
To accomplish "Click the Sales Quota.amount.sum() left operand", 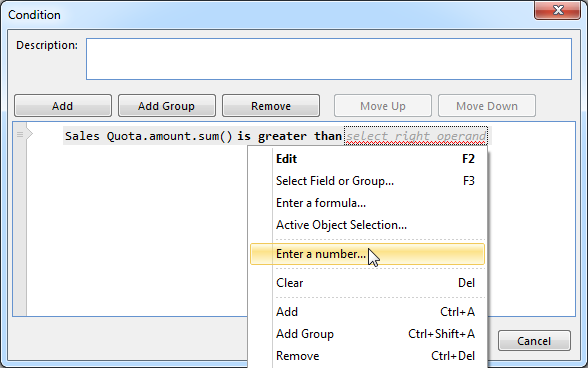I will [x=148, y=136].
